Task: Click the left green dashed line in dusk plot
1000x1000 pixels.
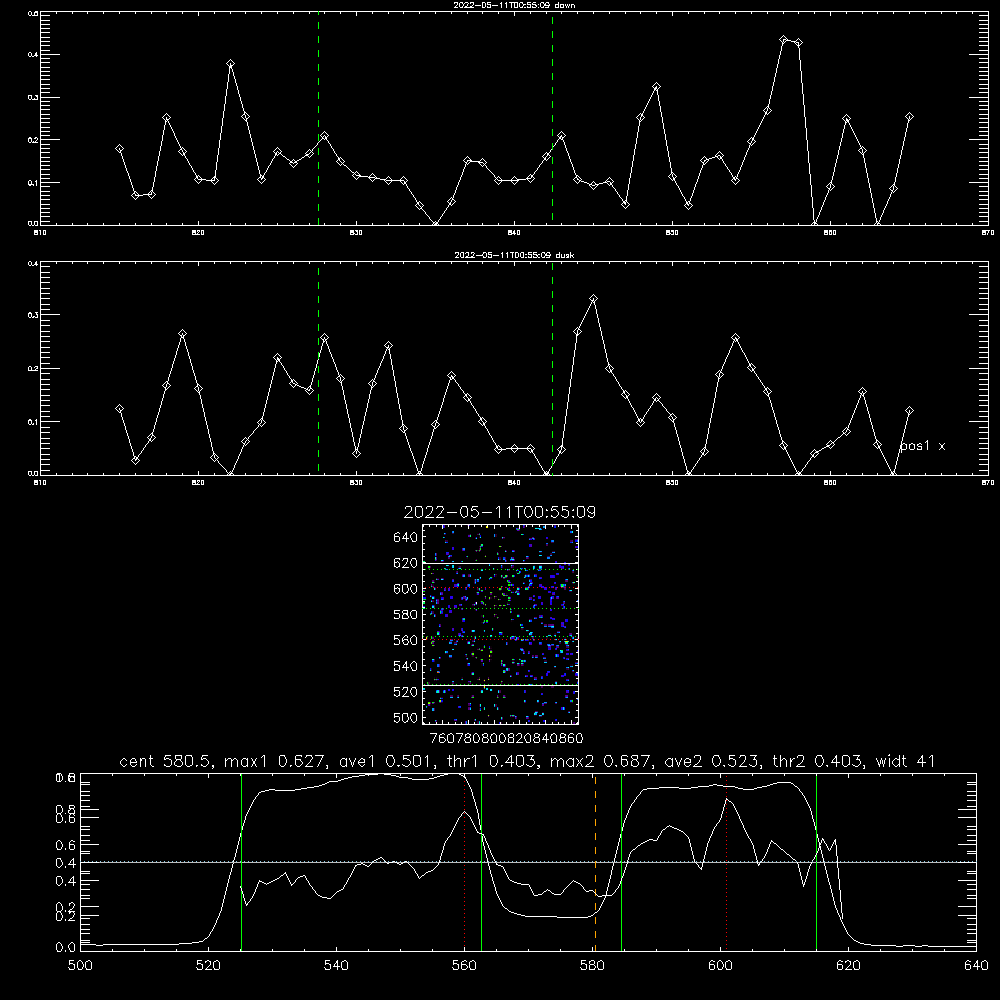Action: (318, 369)
